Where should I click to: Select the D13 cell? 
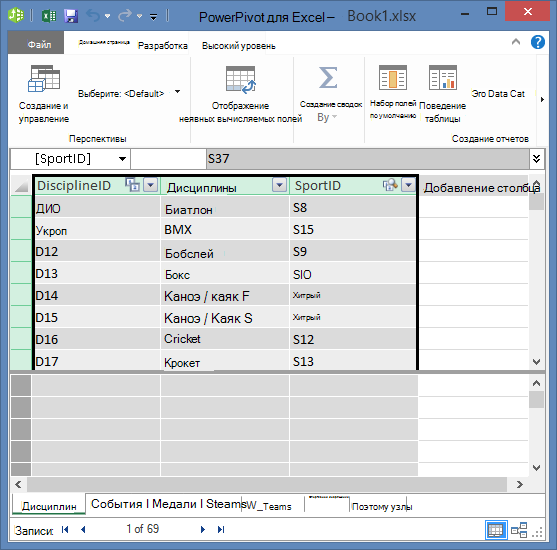coord(97,274)
